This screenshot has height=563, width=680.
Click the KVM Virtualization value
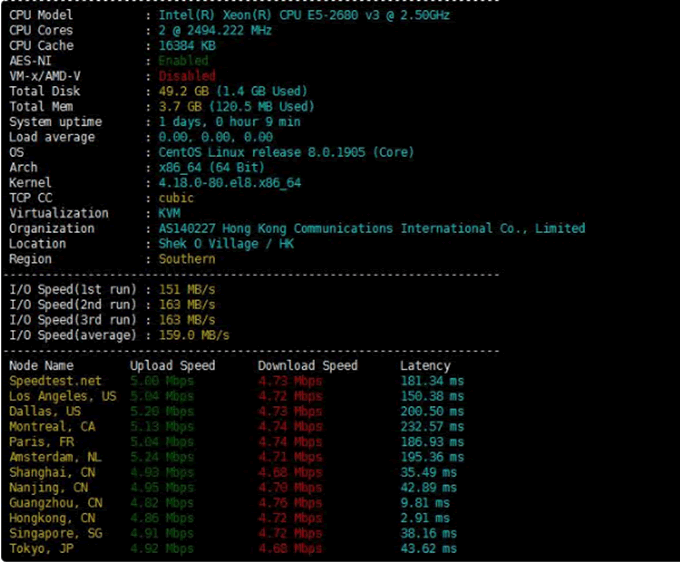pos(169,213)
